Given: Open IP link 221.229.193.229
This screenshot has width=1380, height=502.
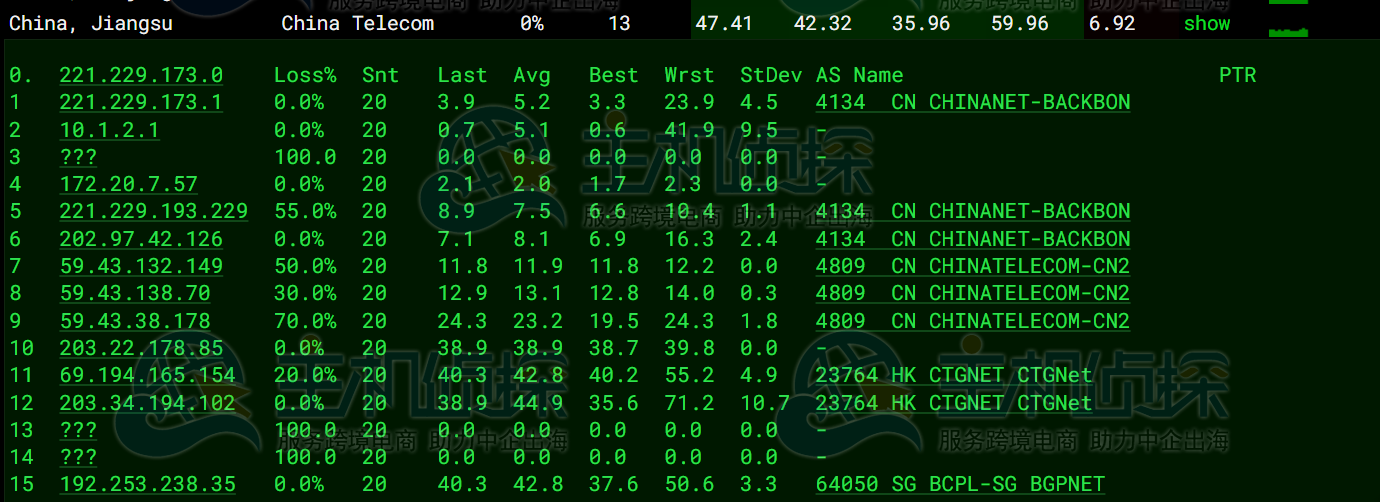Looking at the screenshot, I should click(154, 211).
